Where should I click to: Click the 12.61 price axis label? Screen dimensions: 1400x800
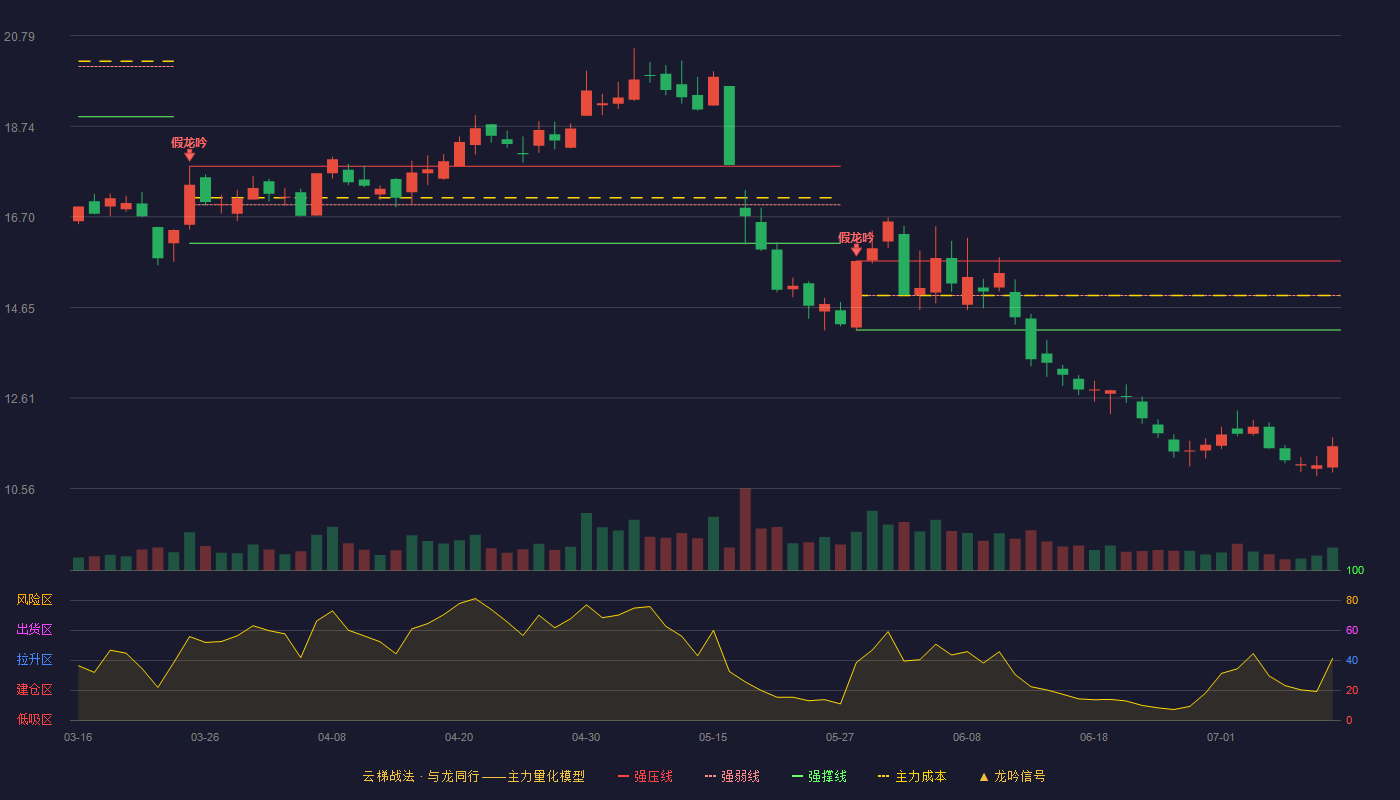pos(19,398)
